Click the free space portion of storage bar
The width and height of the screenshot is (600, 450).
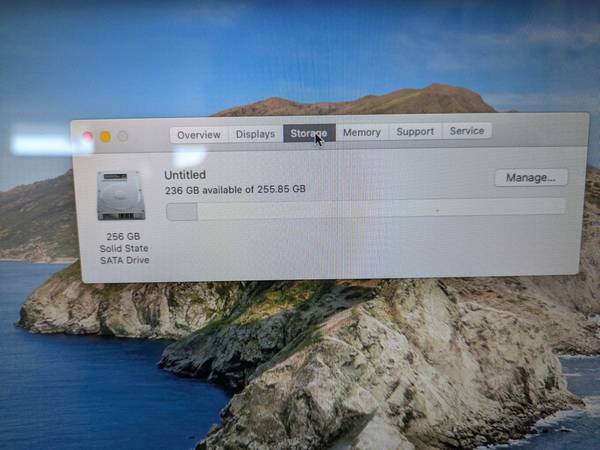380,207
